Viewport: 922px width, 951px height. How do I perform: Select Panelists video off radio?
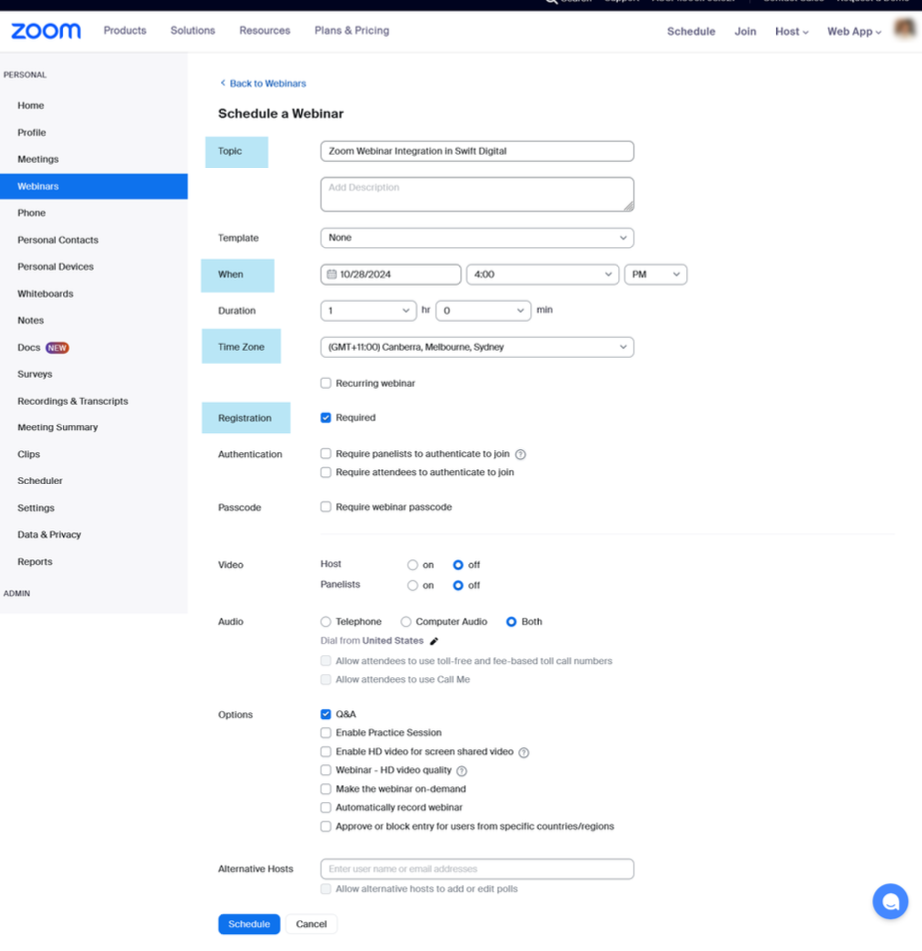(458, 585)
